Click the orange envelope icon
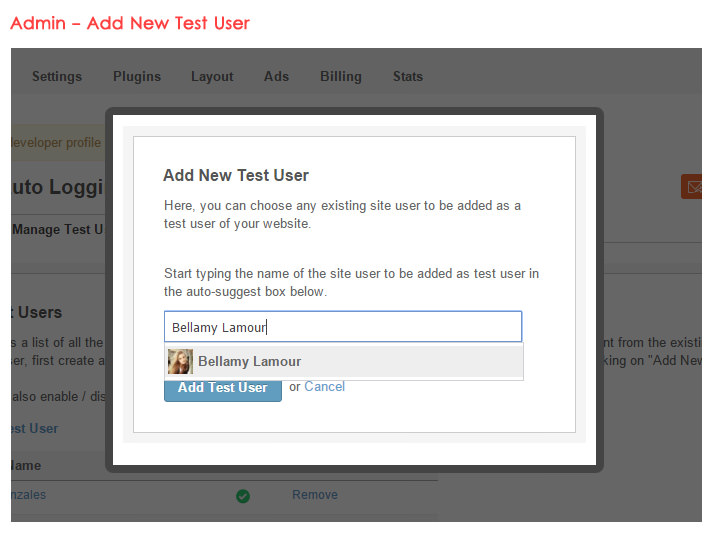Screen dimensions: 715x538 (x=691, y=186)
